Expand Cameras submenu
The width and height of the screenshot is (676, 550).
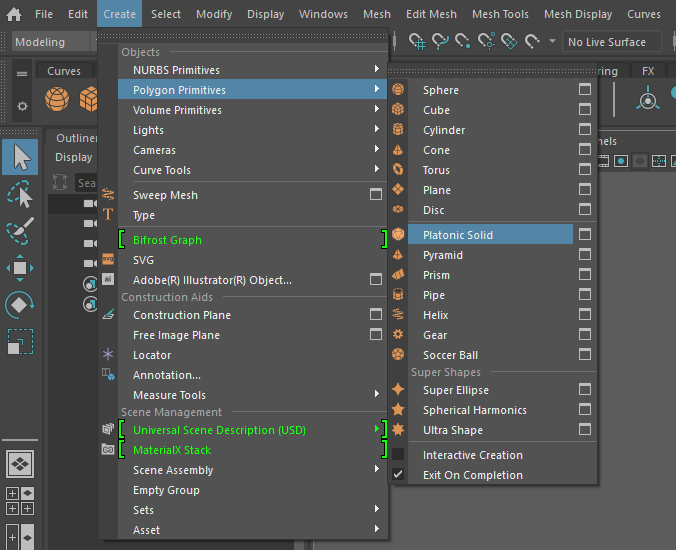[x=254, y=150]
